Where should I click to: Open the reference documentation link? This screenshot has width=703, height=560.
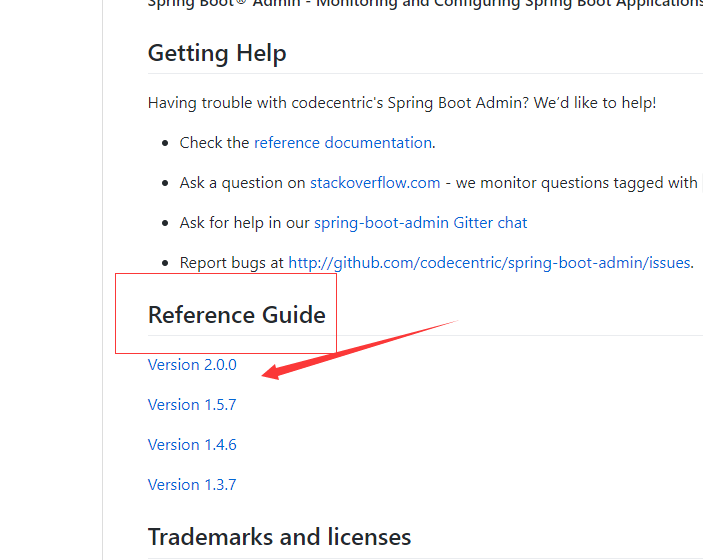343,143
